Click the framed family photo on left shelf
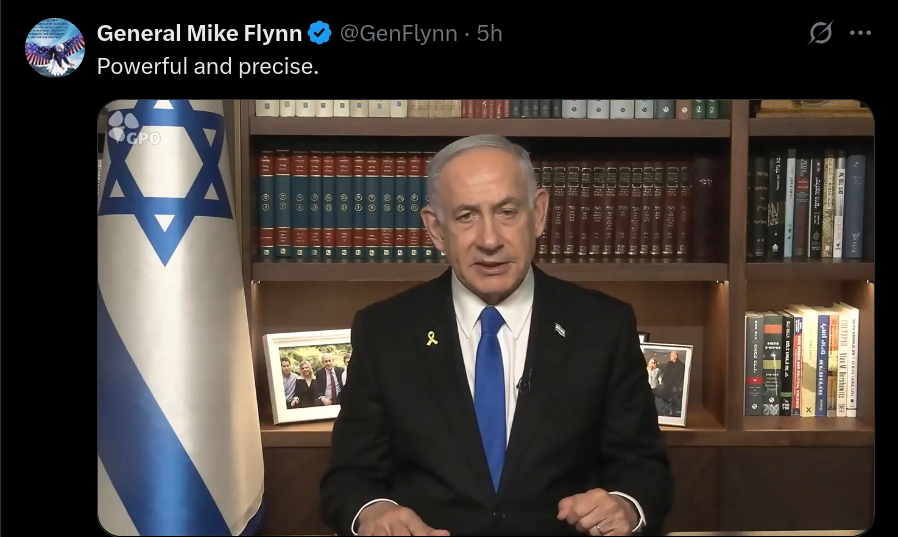898x537 pixels. coord(306,376)
